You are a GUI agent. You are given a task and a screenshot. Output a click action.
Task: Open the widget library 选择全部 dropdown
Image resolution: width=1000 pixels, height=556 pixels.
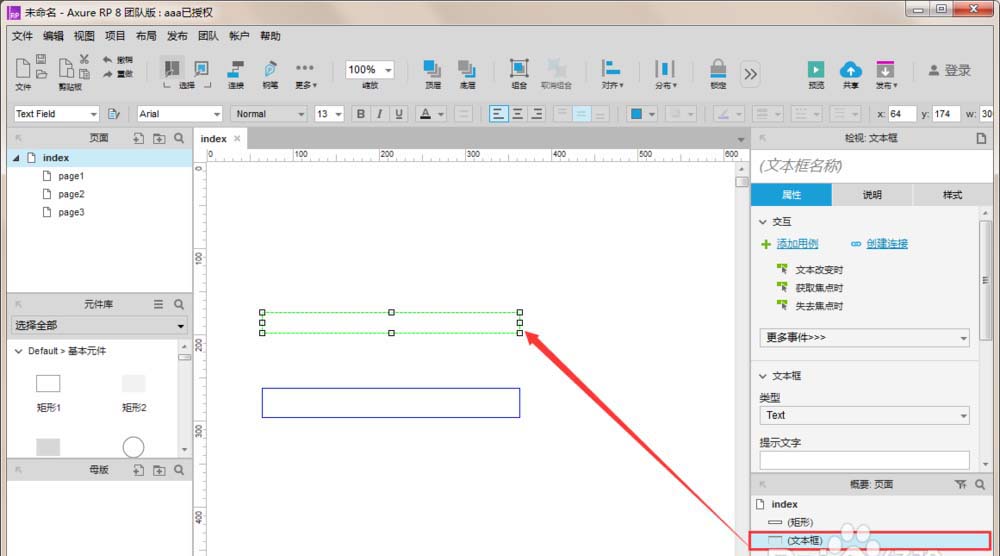pyautogui.click(x=99, y=325)
